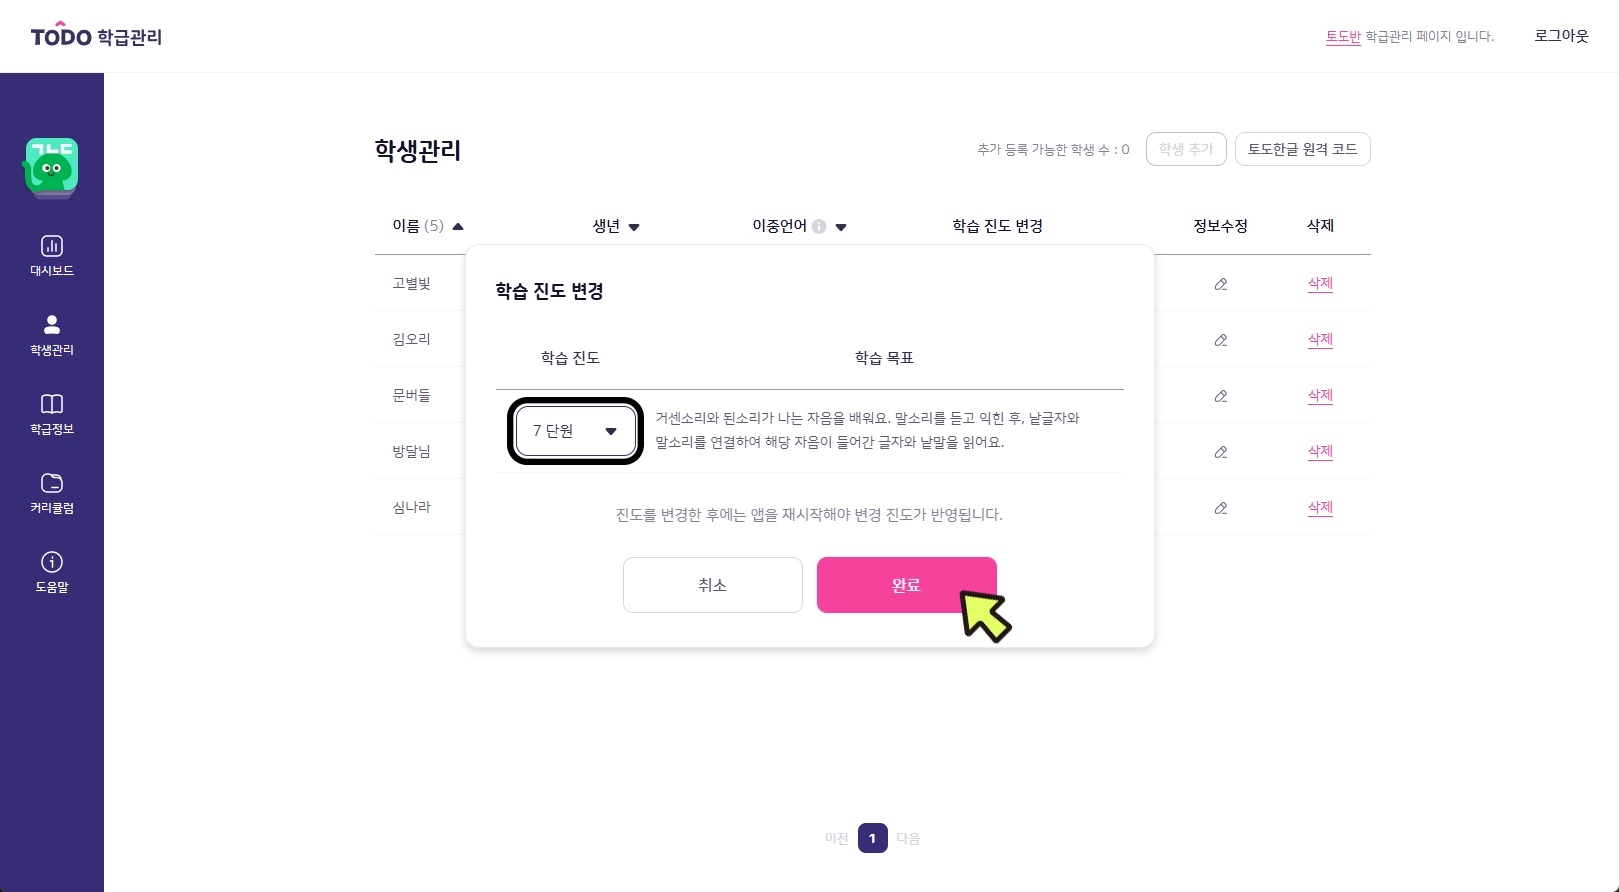Select page 1 in pagination
1619x892 pixels.
point(872,838)
